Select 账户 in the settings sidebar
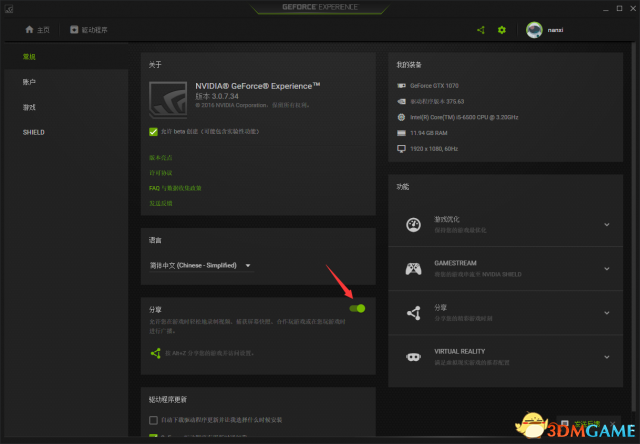The width and height of the screenshot is (640, 444). pyautogui.click(x=67, y=82)
